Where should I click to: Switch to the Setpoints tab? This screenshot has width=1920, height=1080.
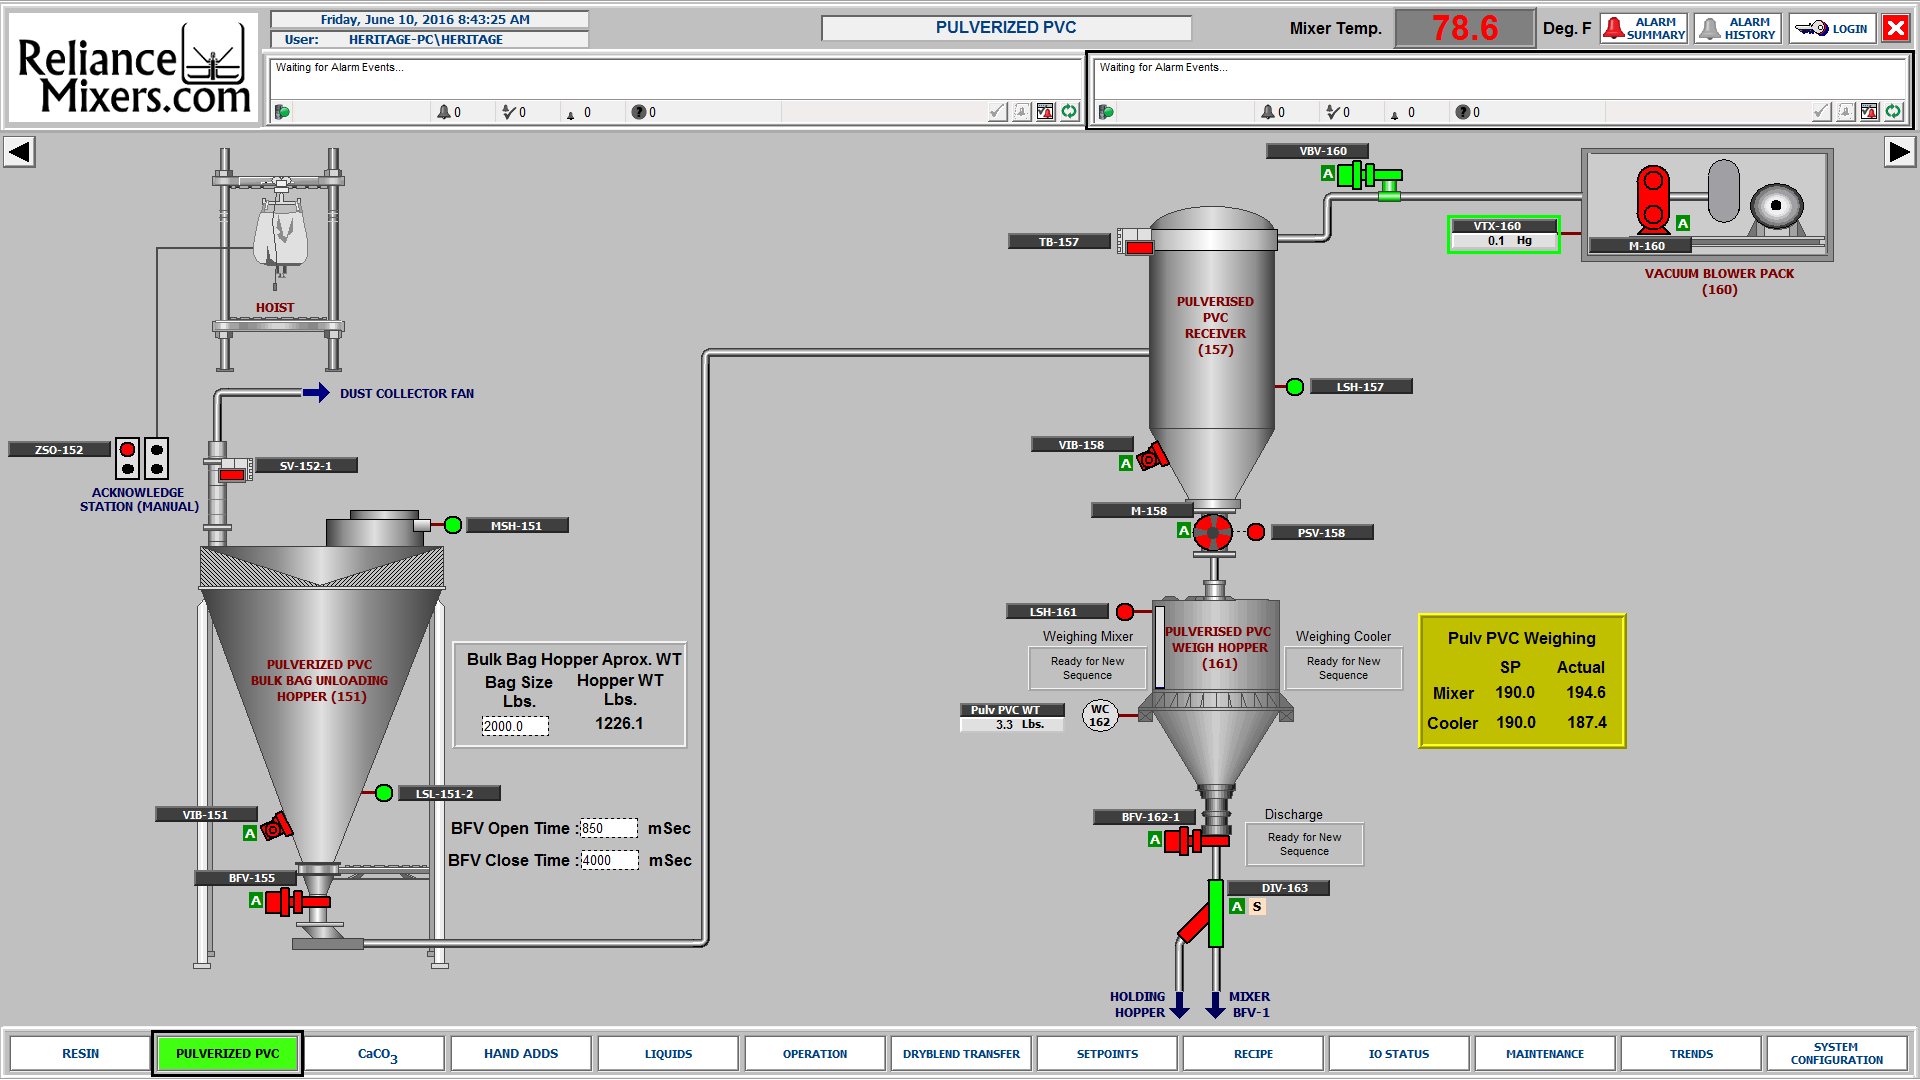tap(1107, 1054)
